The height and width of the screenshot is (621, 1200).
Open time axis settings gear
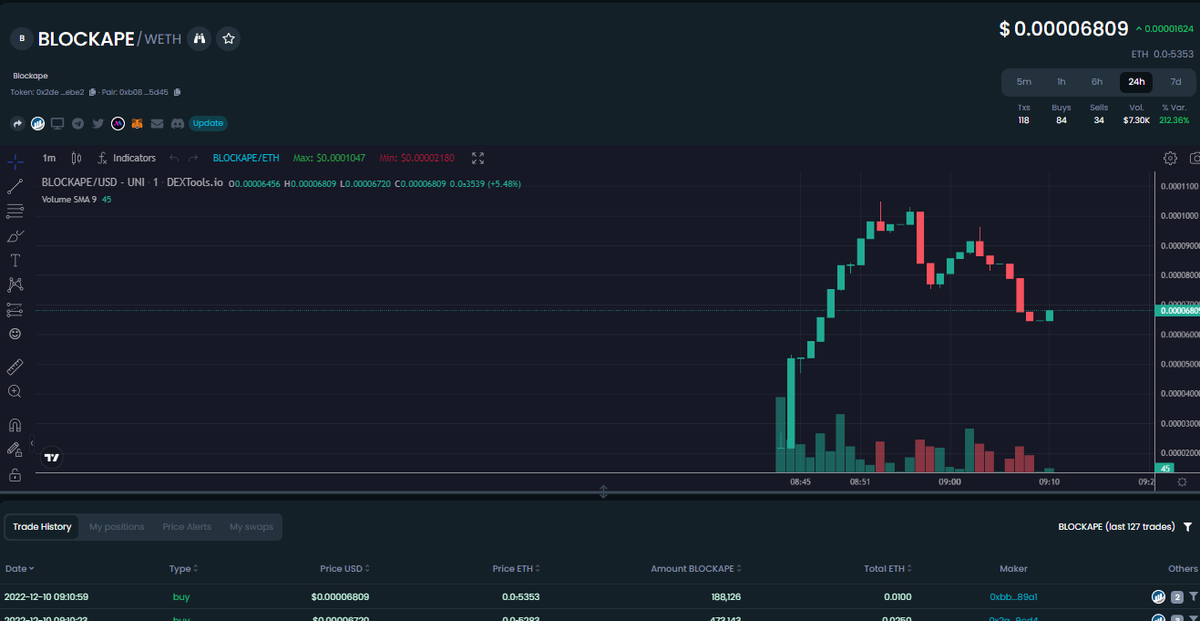pos(1181,481)
